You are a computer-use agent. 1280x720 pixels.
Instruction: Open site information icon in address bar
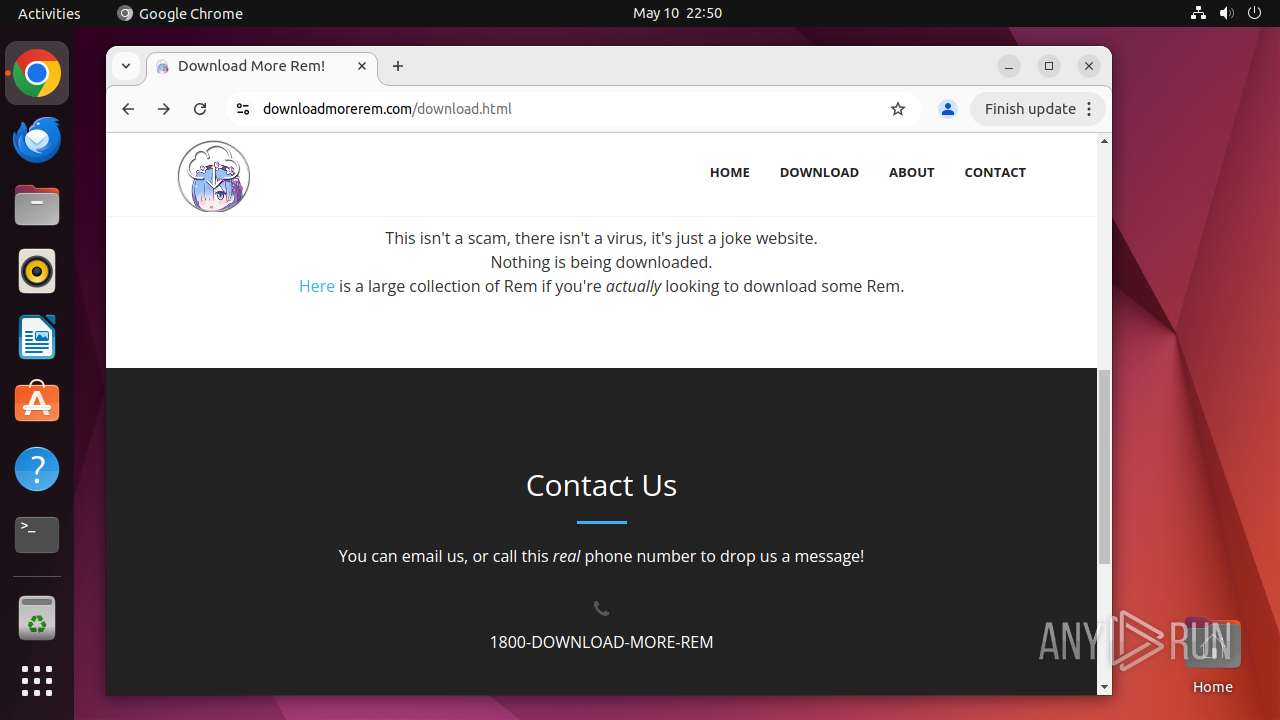pos(242,109)
